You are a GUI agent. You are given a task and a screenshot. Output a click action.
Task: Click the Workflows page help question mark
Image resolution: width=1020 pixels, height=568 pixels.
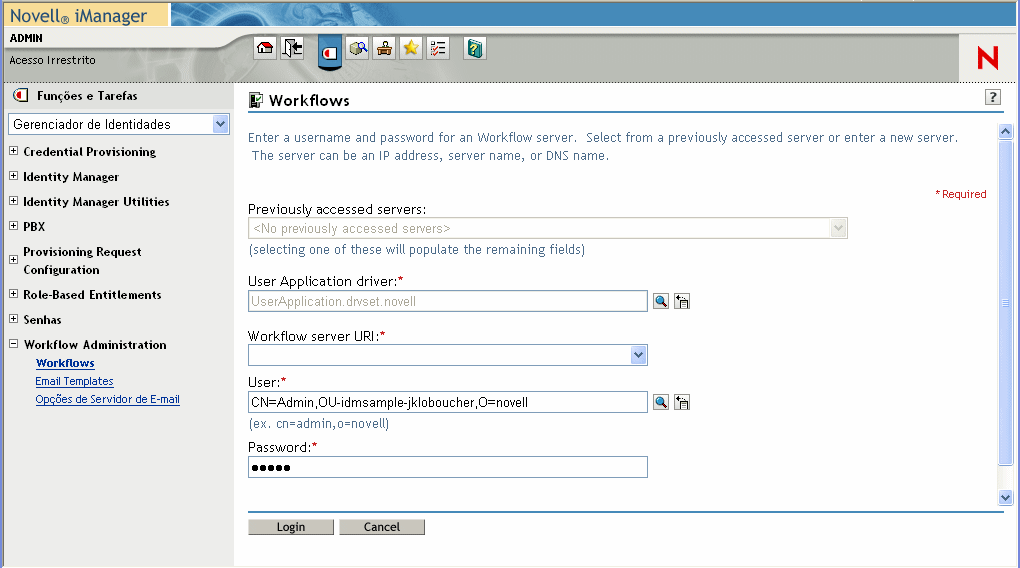[993, 98]
